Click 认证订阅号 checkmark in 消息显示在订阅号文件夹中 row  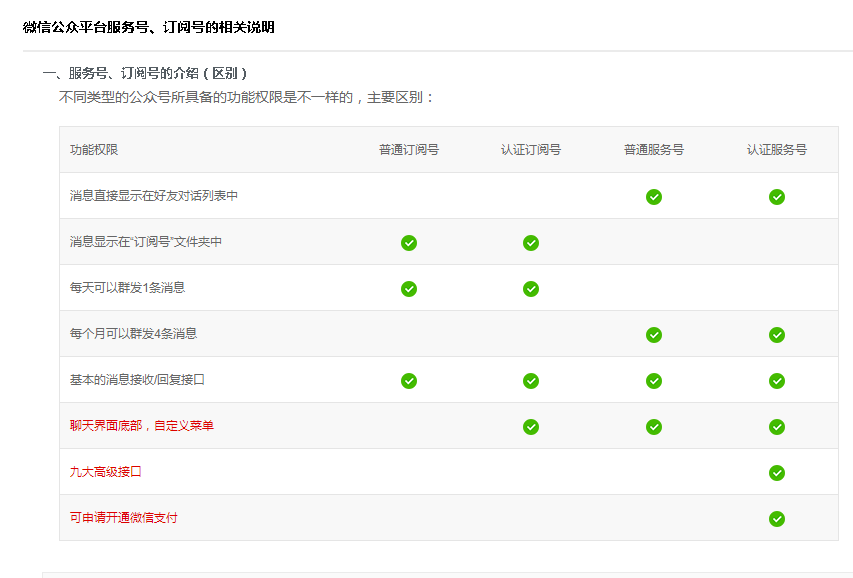[x=531, y=243]
